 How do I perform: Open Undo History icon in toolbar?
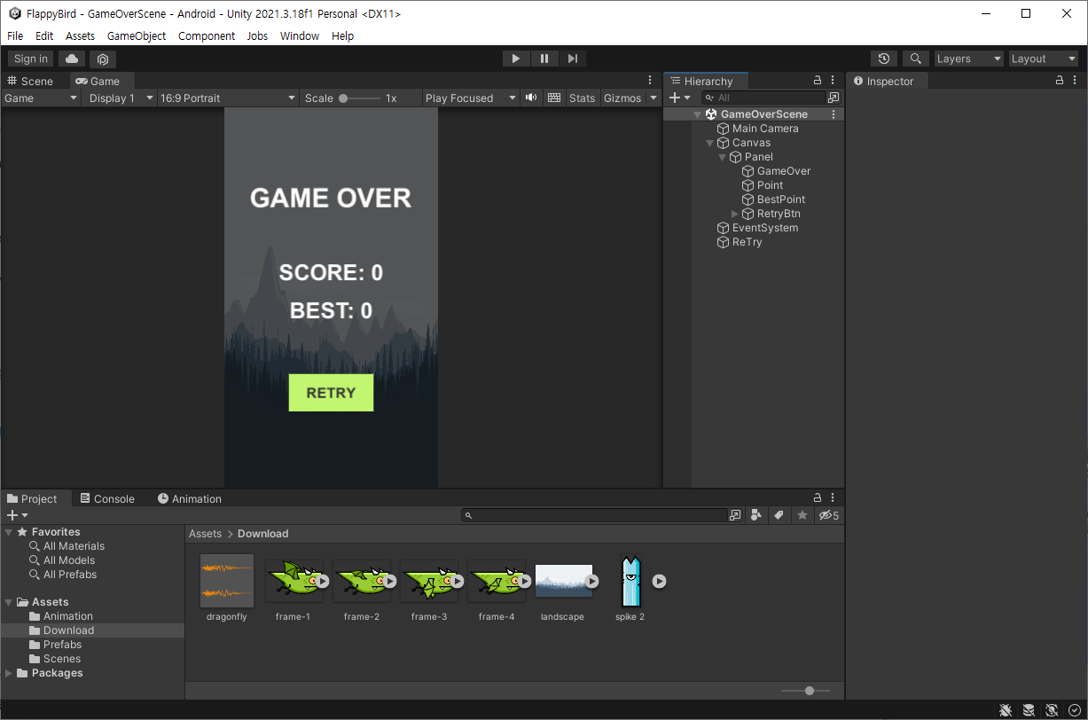[x=883, y=59]
